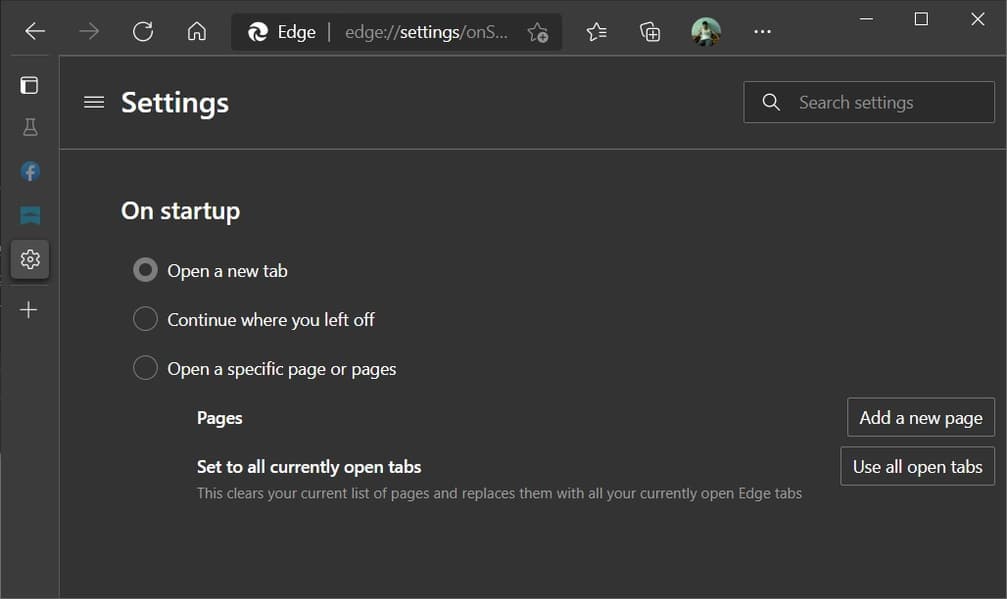Switch to the Facebook vertical tab
The image size is (1007, 599).
[30, 171]
